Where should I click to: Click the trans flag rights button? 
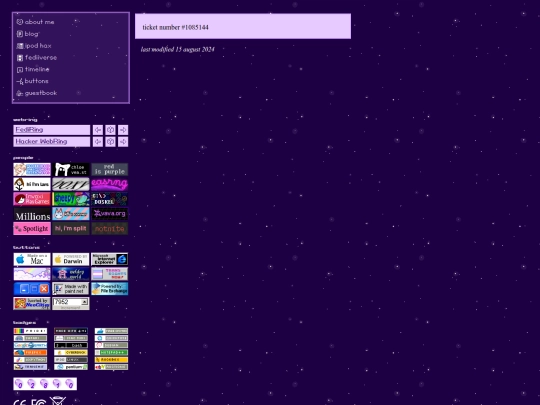click(110, 274)
